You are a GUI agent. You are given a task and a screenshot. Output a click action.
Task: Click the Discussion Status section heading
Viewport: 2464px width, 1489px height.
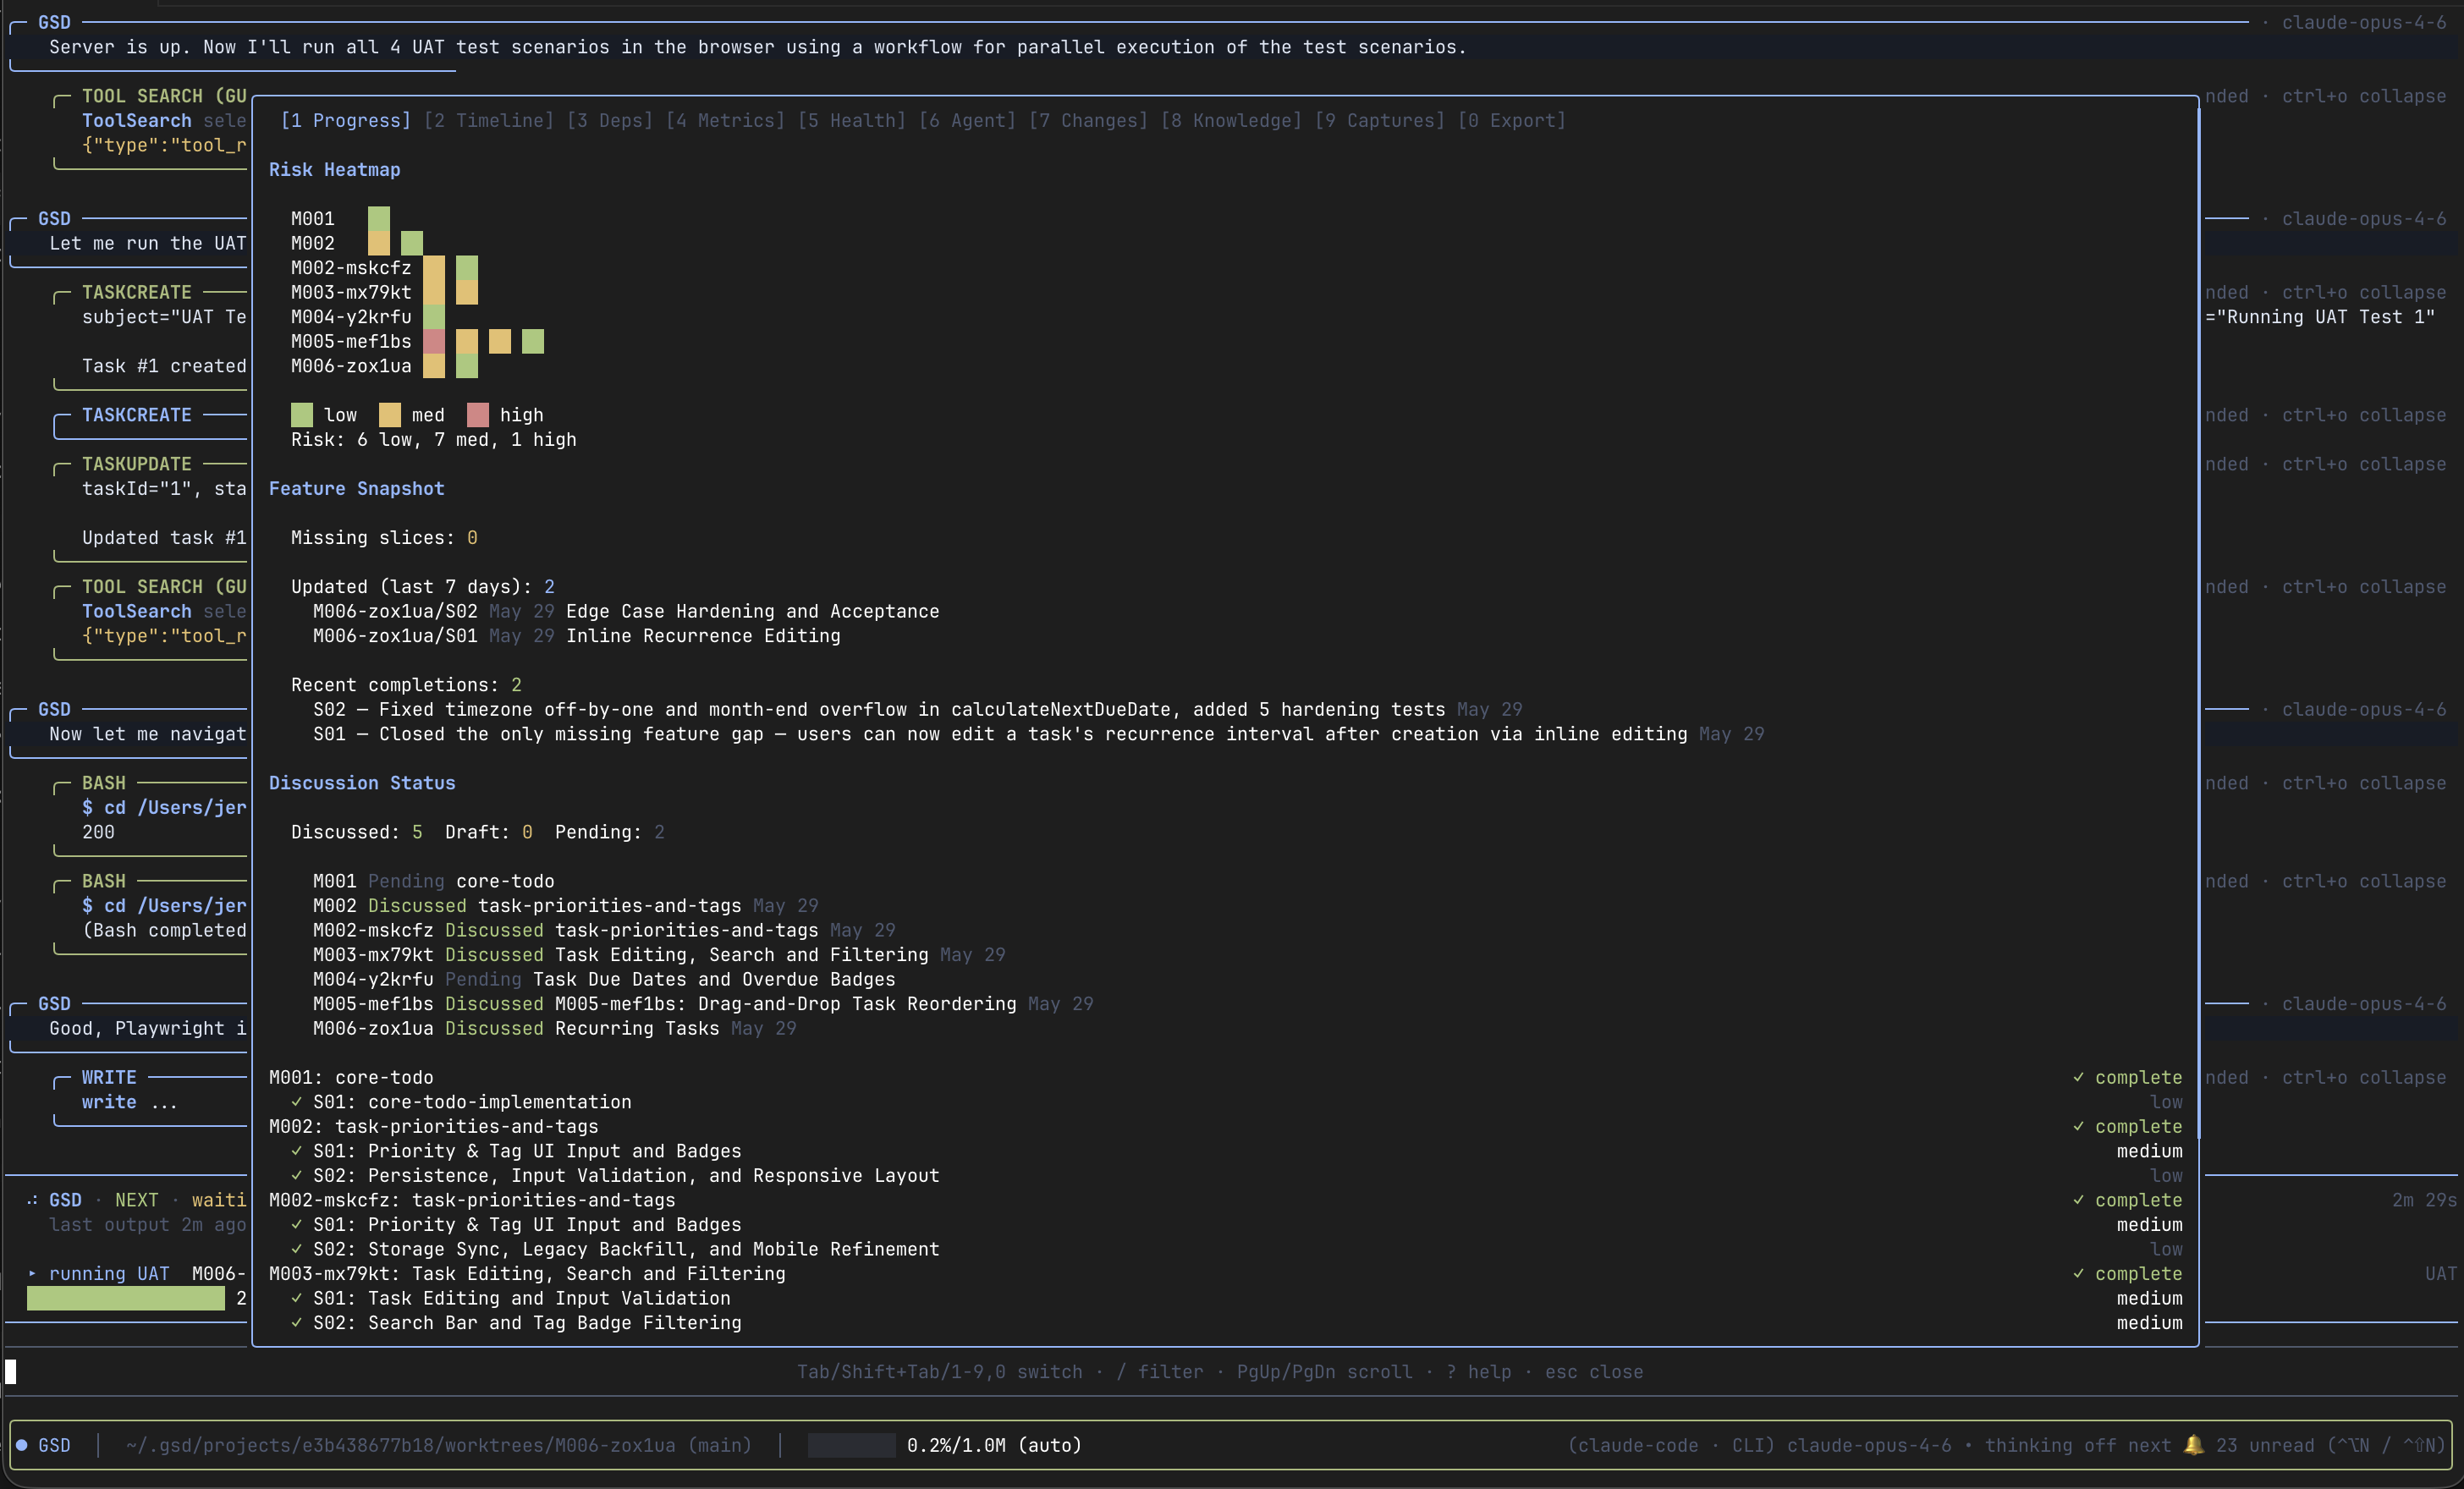362,783
